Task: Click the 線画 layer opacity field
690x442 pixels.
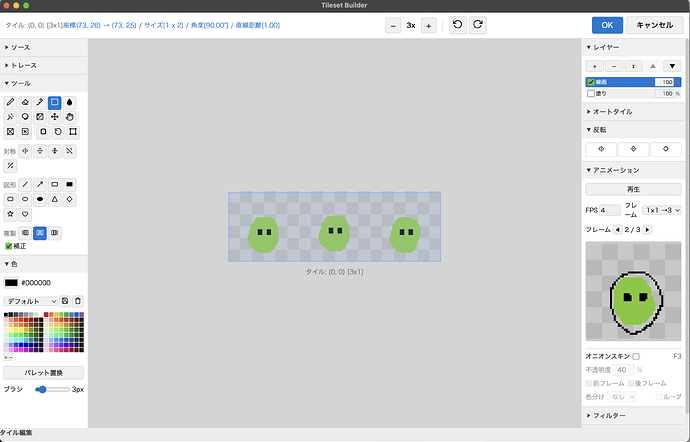Action: pos(664,82)
